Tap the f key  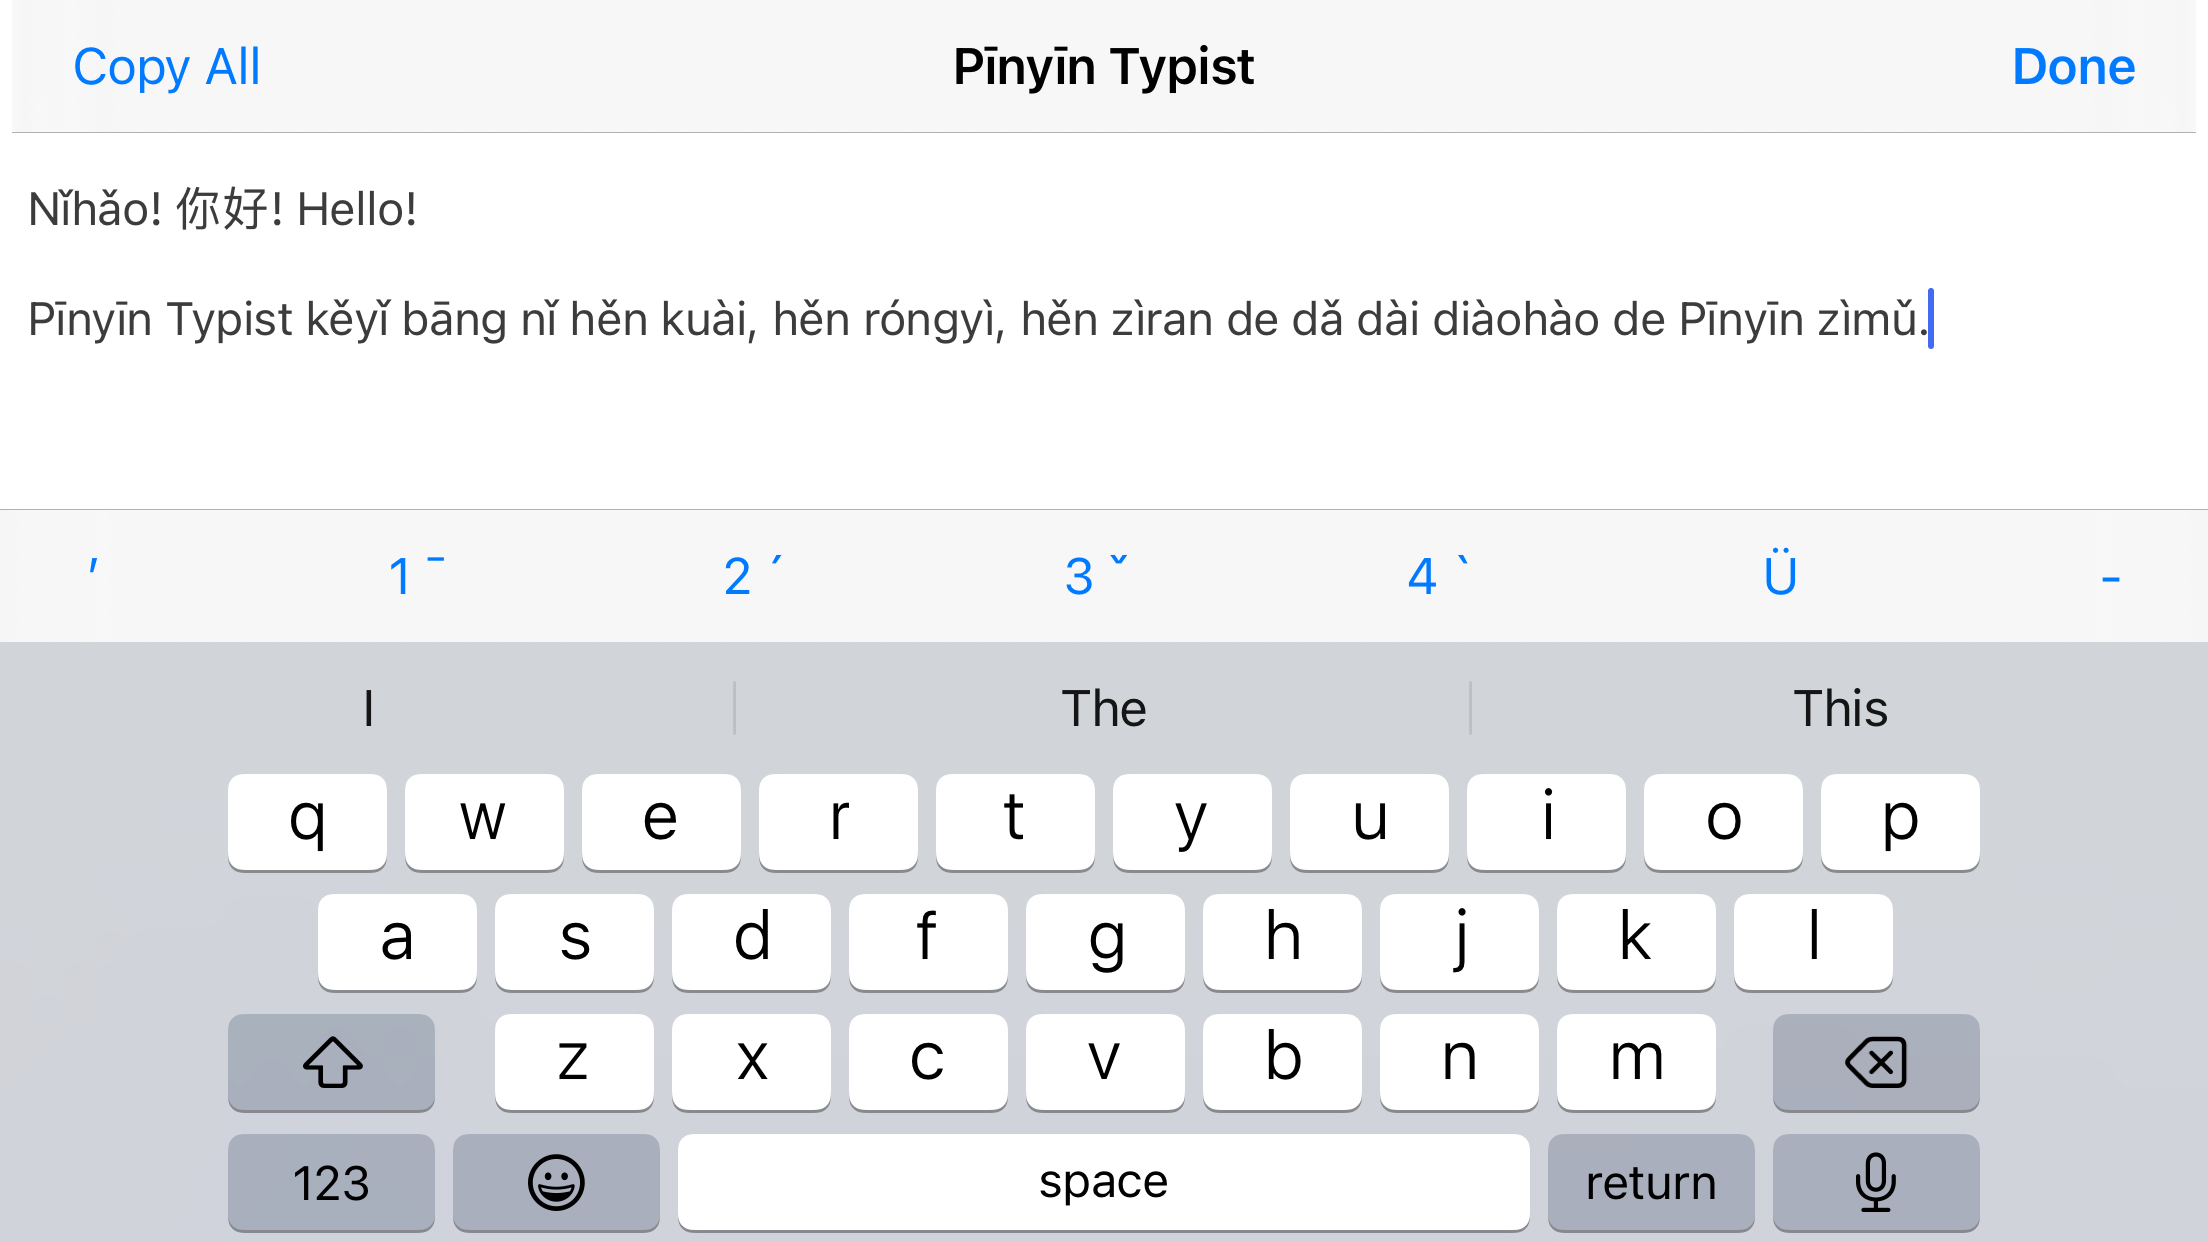pyautogui.click(x=928, y=942)
